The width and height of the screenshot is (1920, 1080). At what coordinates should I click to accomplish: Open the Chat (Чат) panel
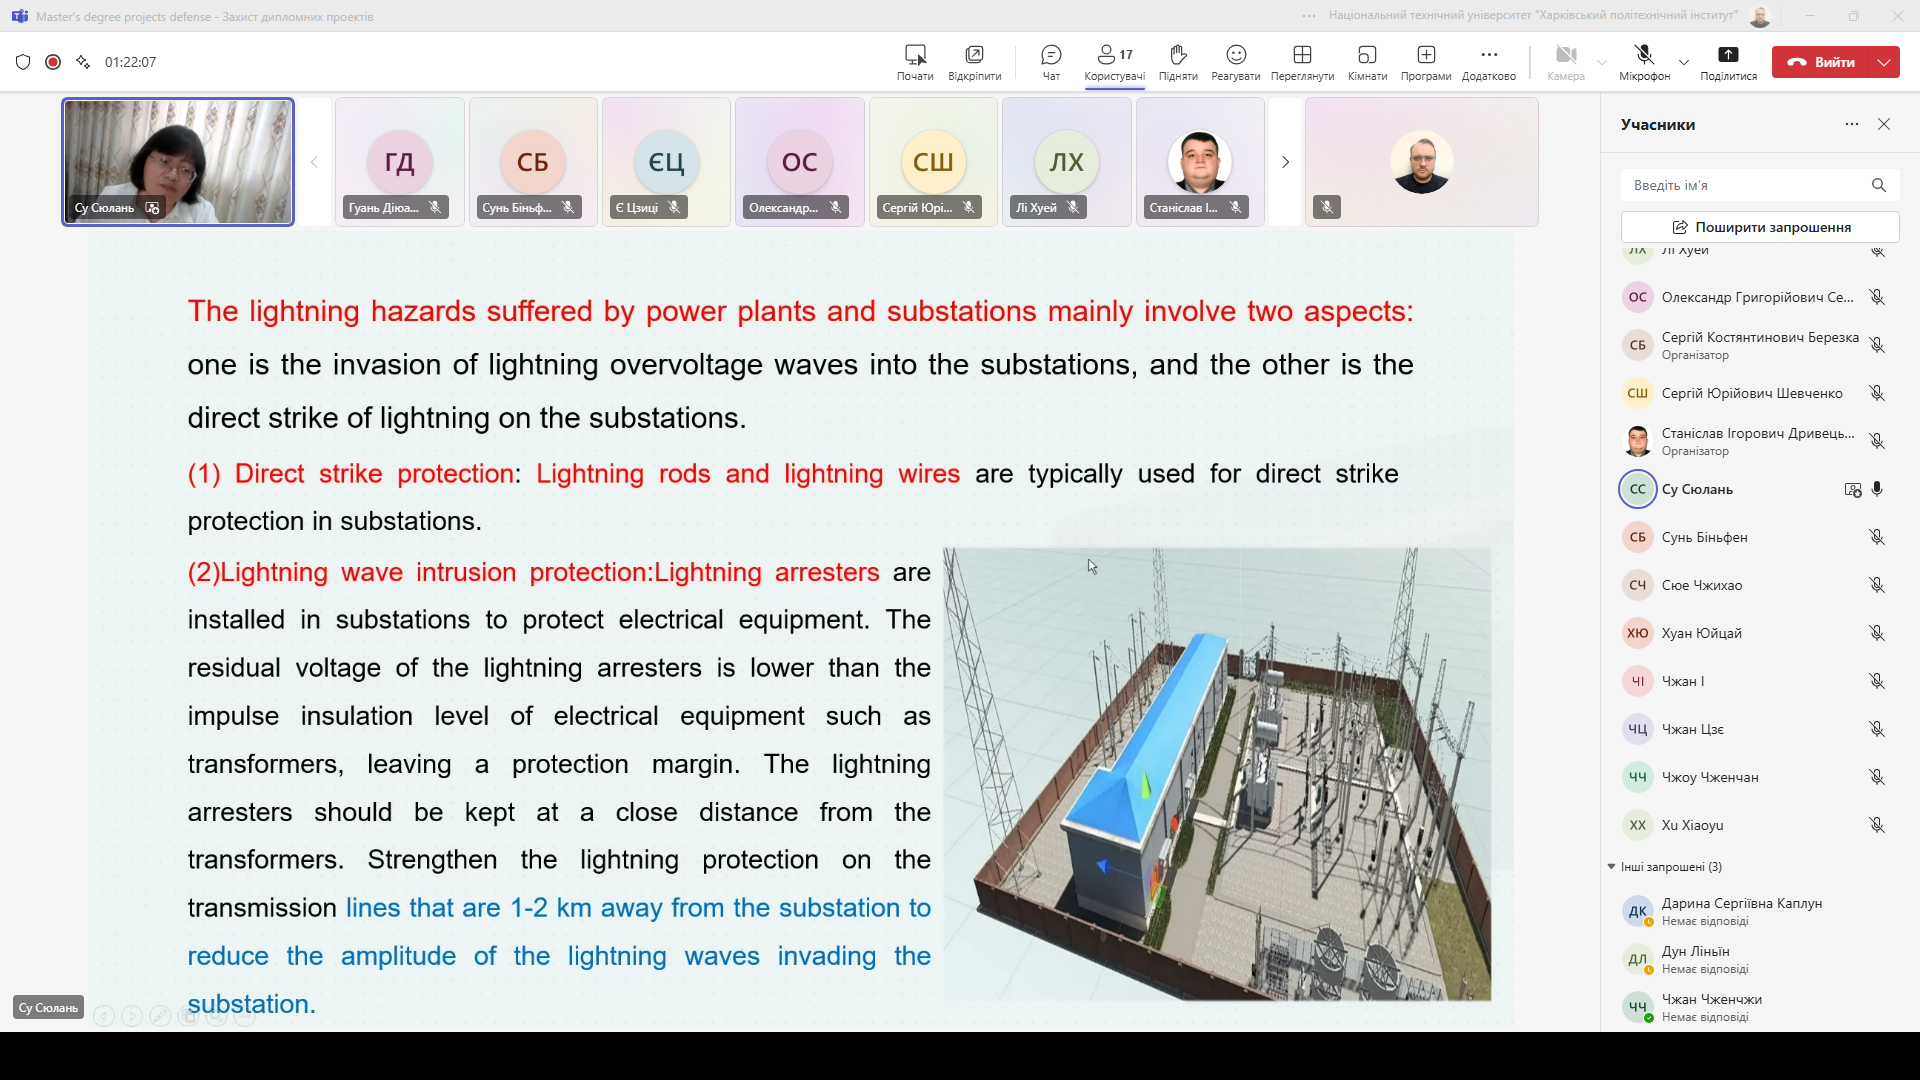(x=1051, y=62)
